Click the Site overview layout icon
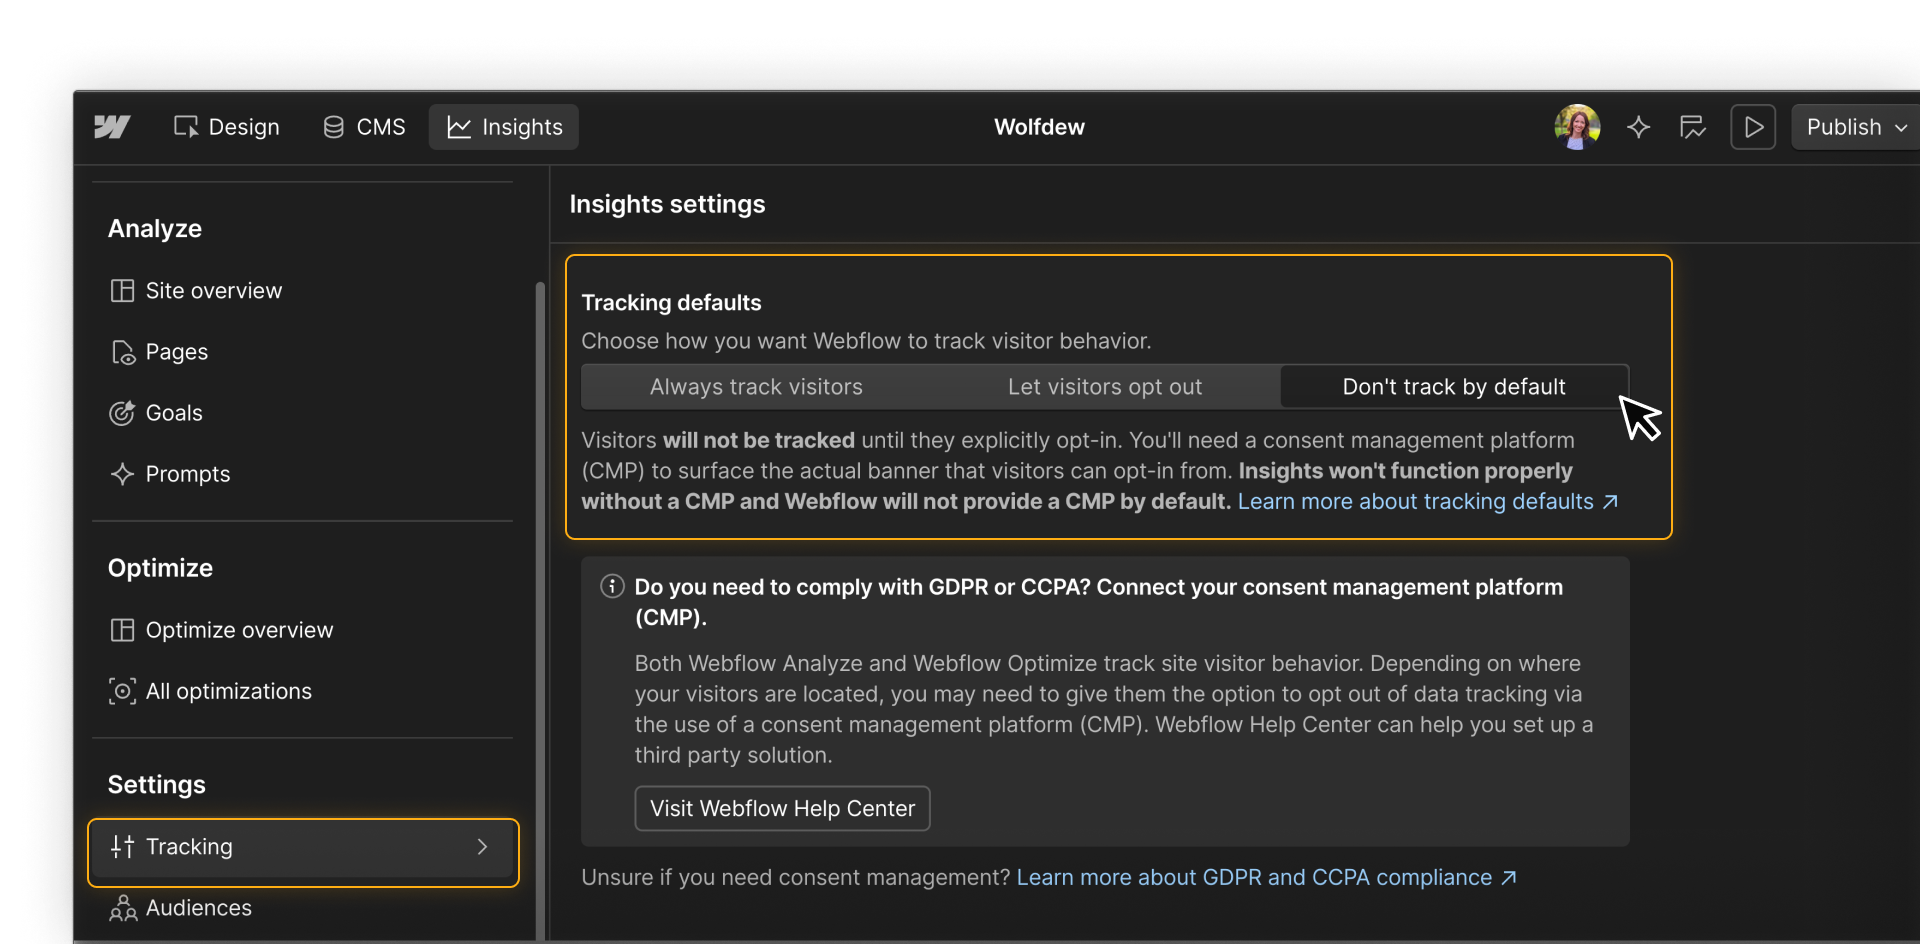Screen dimensions: 1920x944 122,291
